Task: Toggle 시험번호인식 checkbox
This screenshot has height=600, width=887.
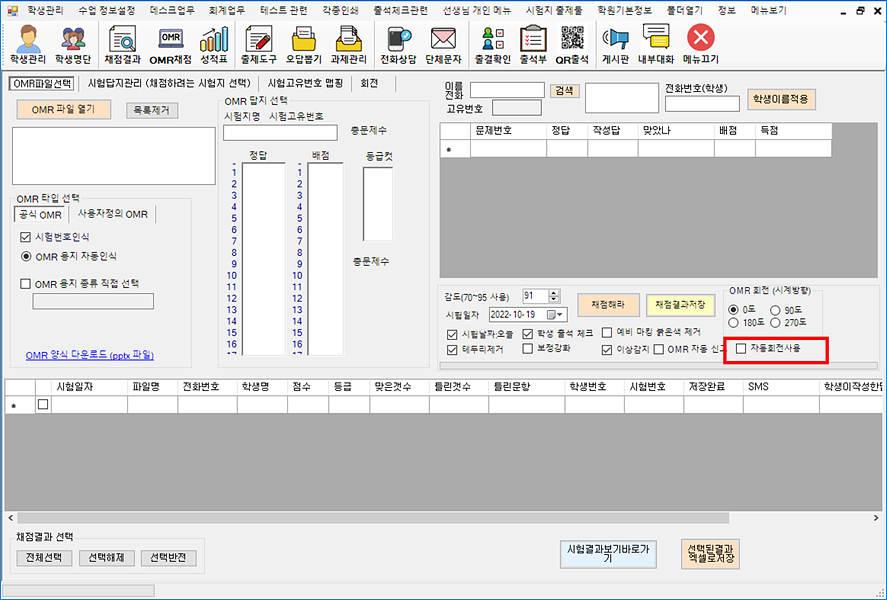Action: point(25,237)
